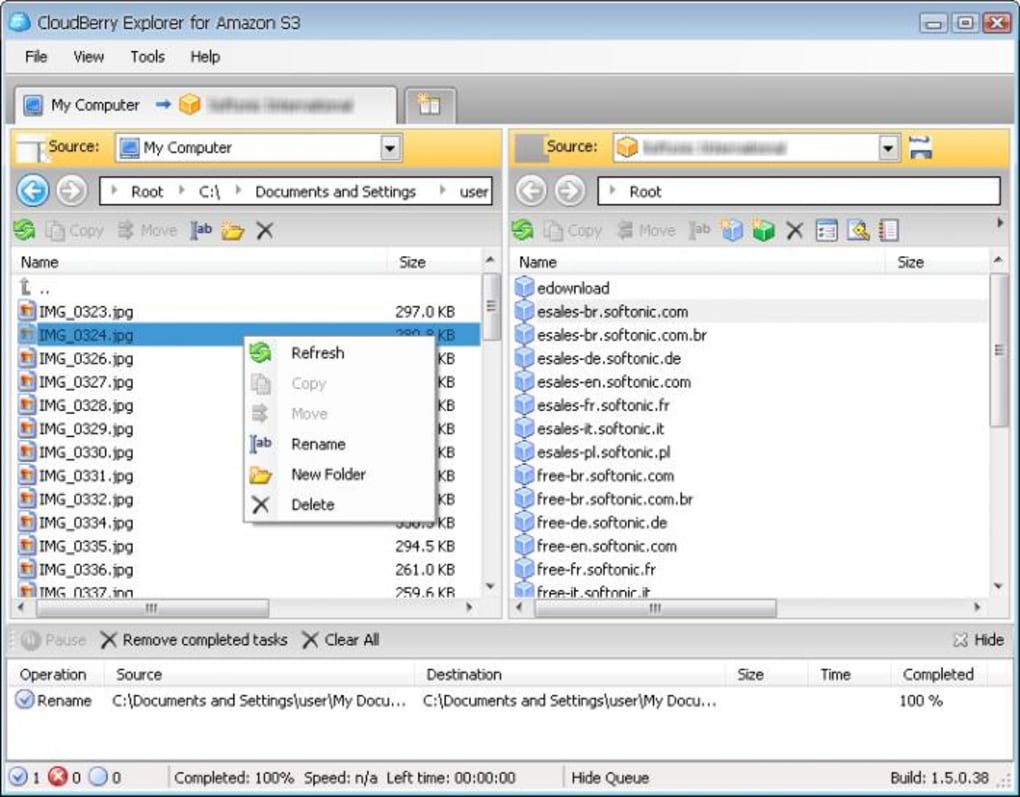Click right pane vertical scrollbar thumb

point(999,350)
